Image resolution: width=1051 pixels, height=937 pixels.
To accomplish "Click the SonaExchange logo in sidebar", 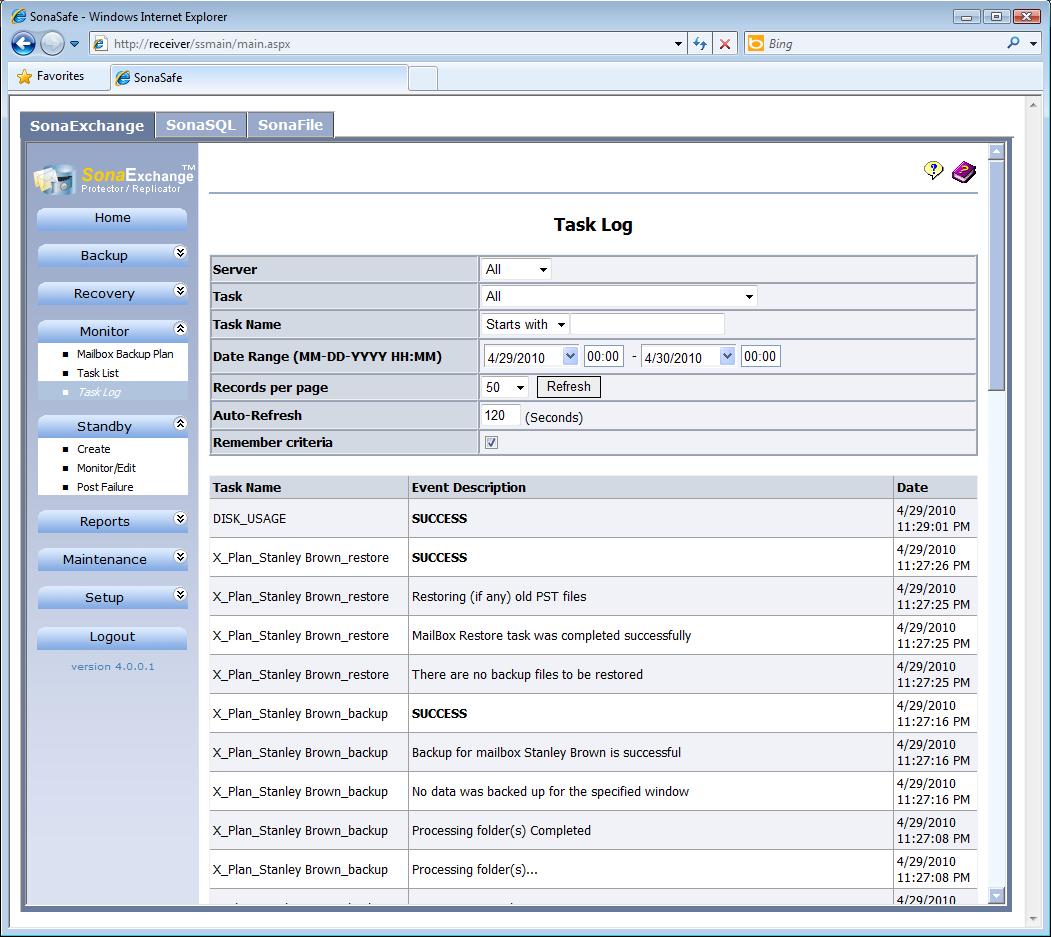I will click(113, 179).
